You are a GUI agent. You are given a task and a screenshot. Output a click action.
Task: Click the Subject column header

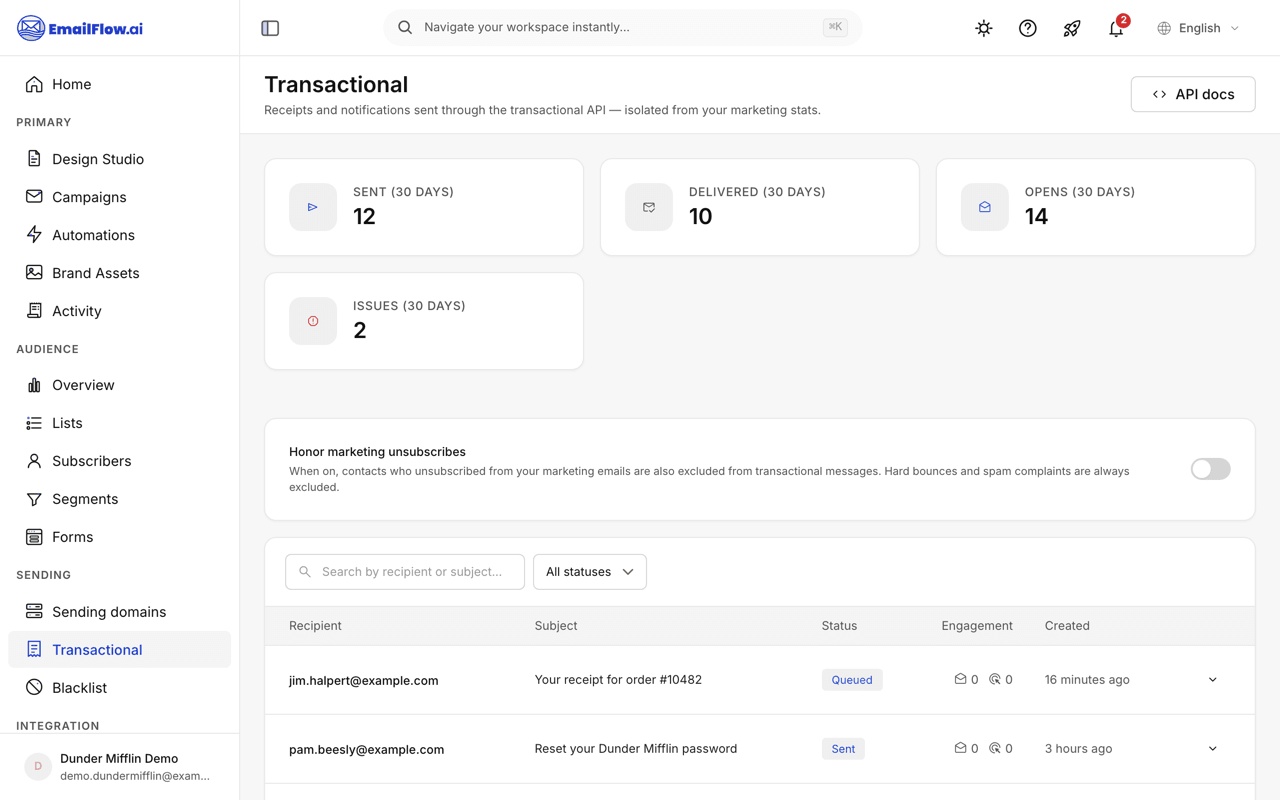click(556, 626)
